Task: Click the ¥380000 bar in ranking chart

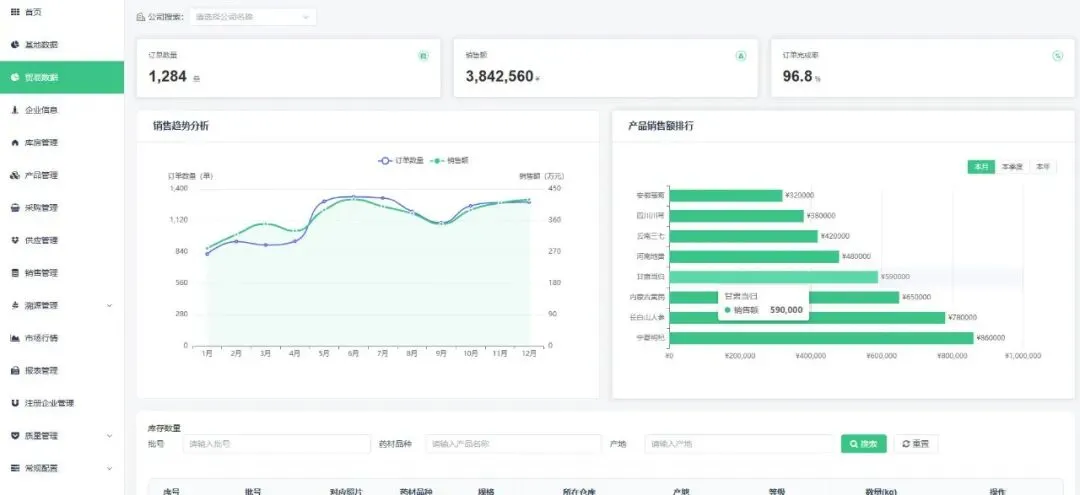Action: tap(736, 215)
